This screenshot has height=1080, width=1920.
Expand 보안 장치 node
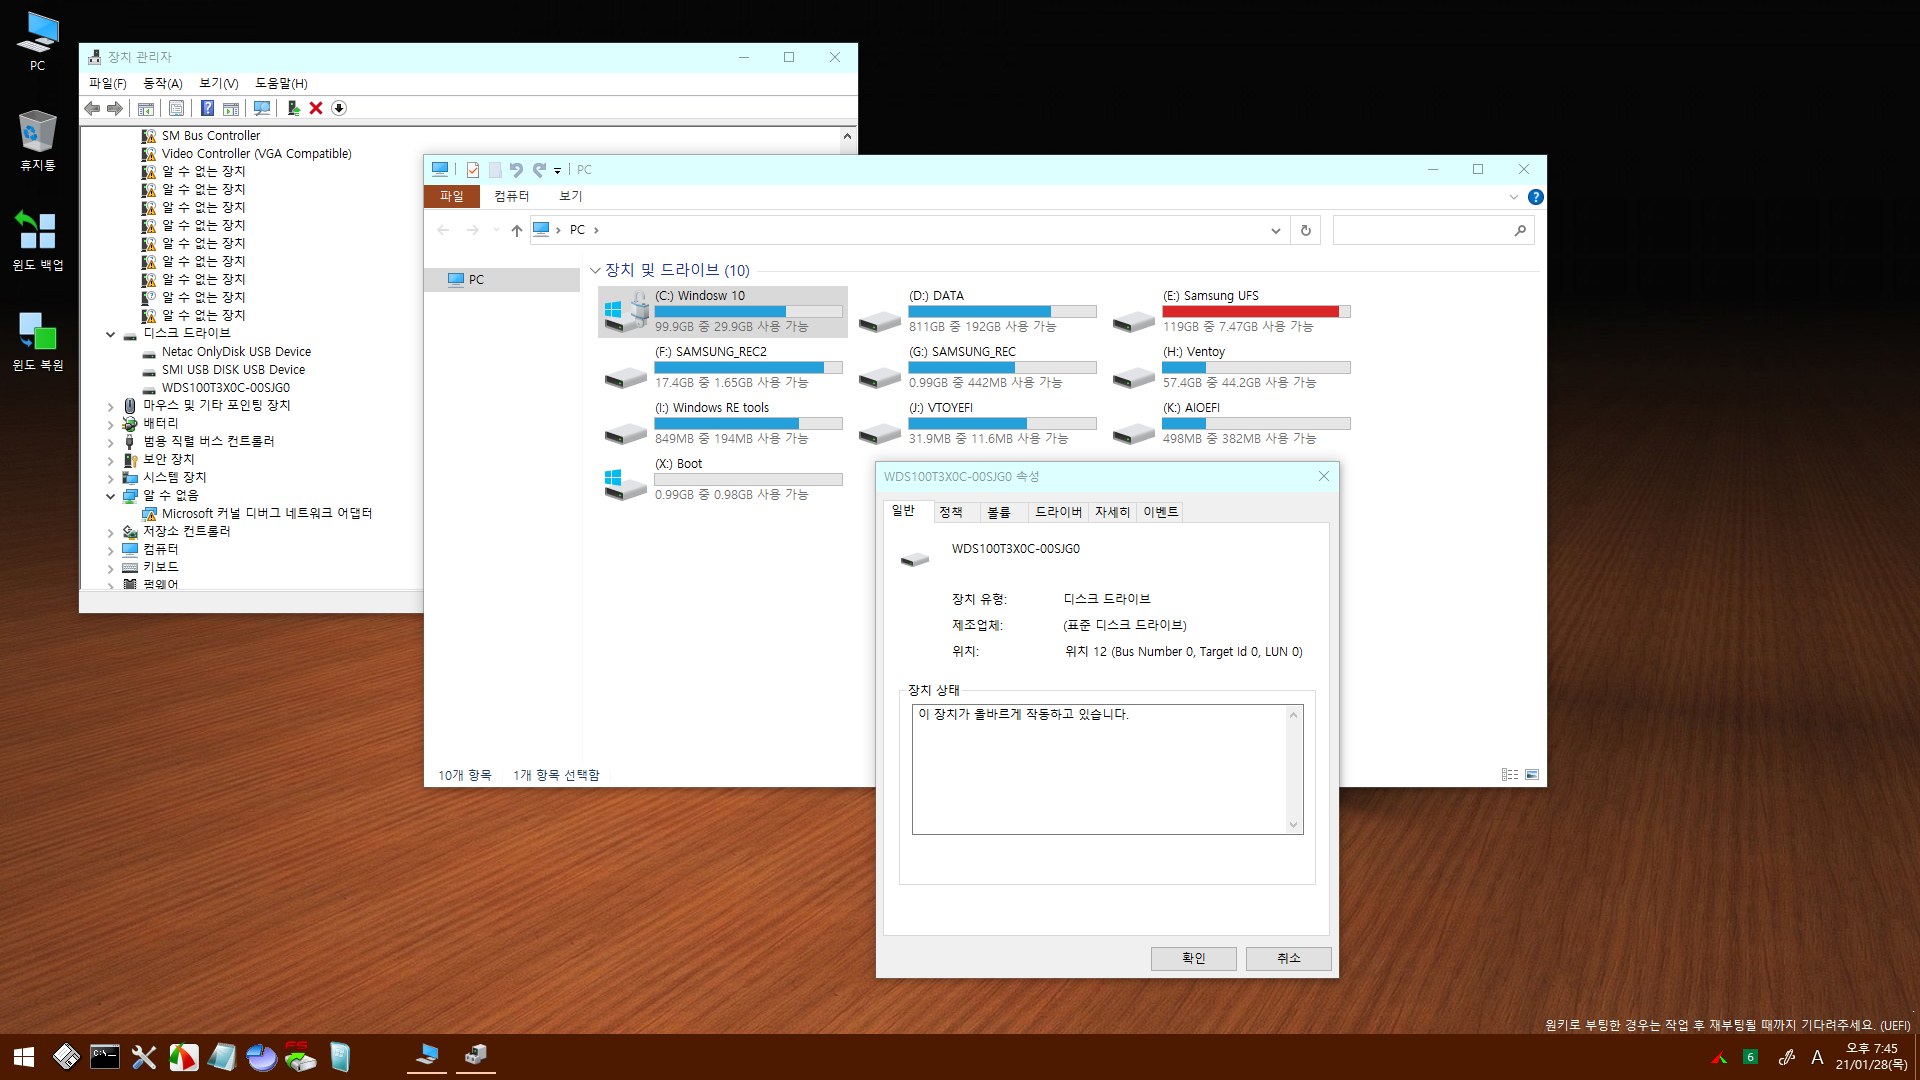[110, 461]
